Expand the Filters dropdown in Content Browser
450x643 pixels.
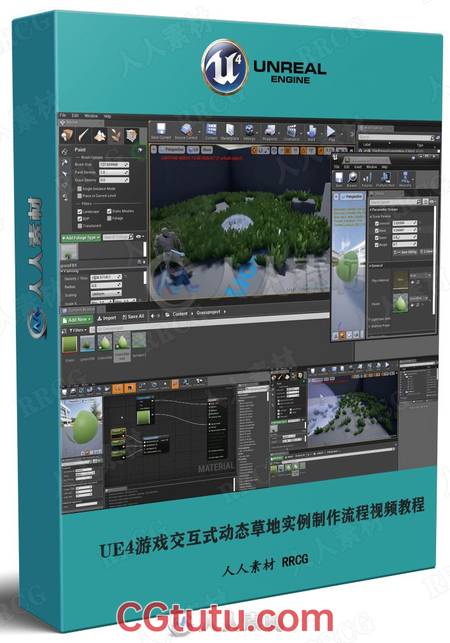pos(77,330)
